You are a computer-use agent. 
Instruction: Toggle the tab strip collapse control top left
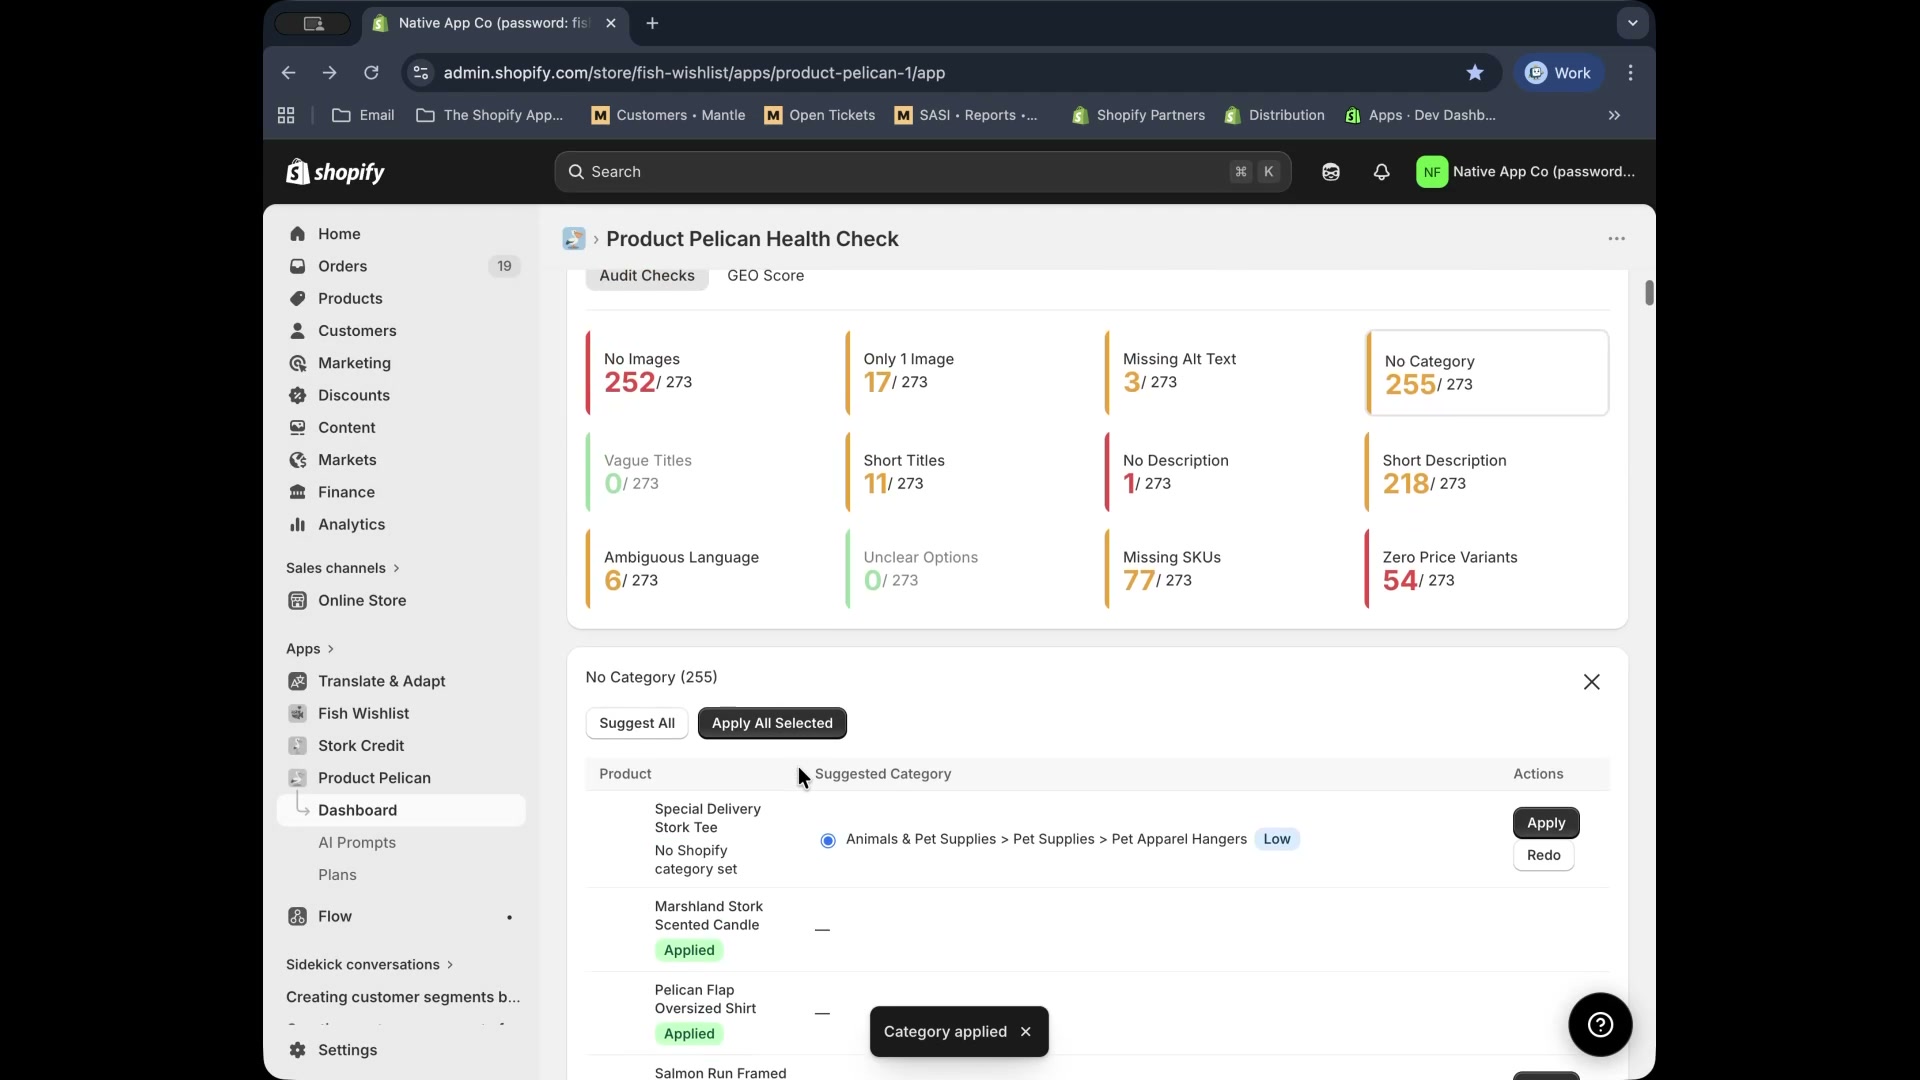coord(314,23)
